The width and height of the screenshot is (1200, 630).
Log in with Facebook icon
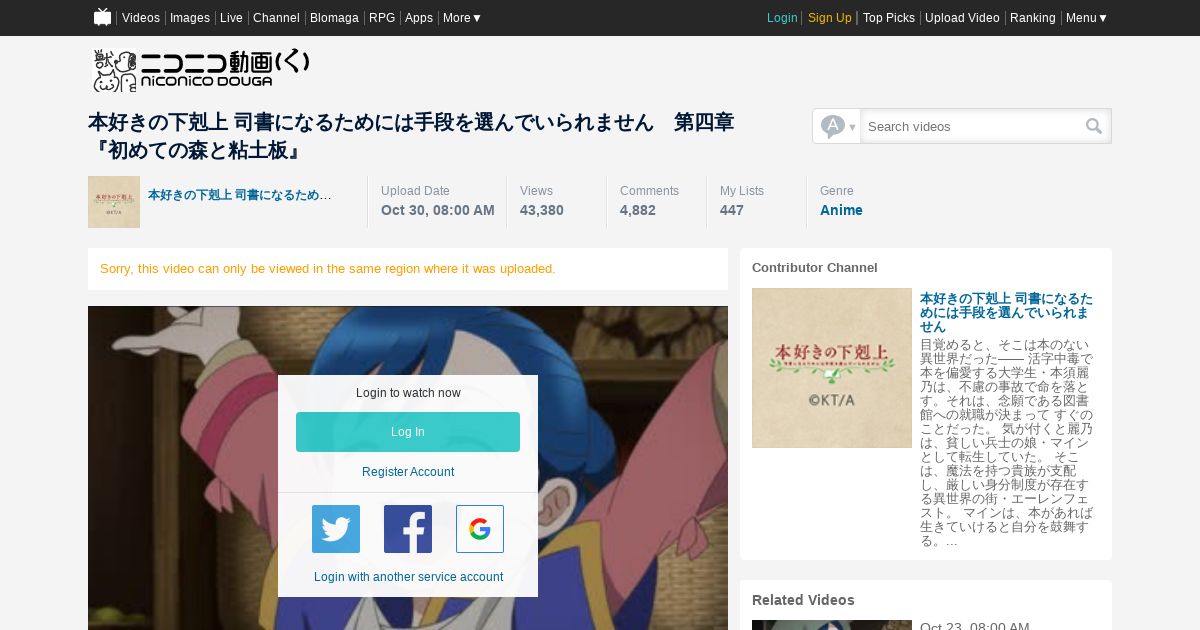click(x=408, y=529)
